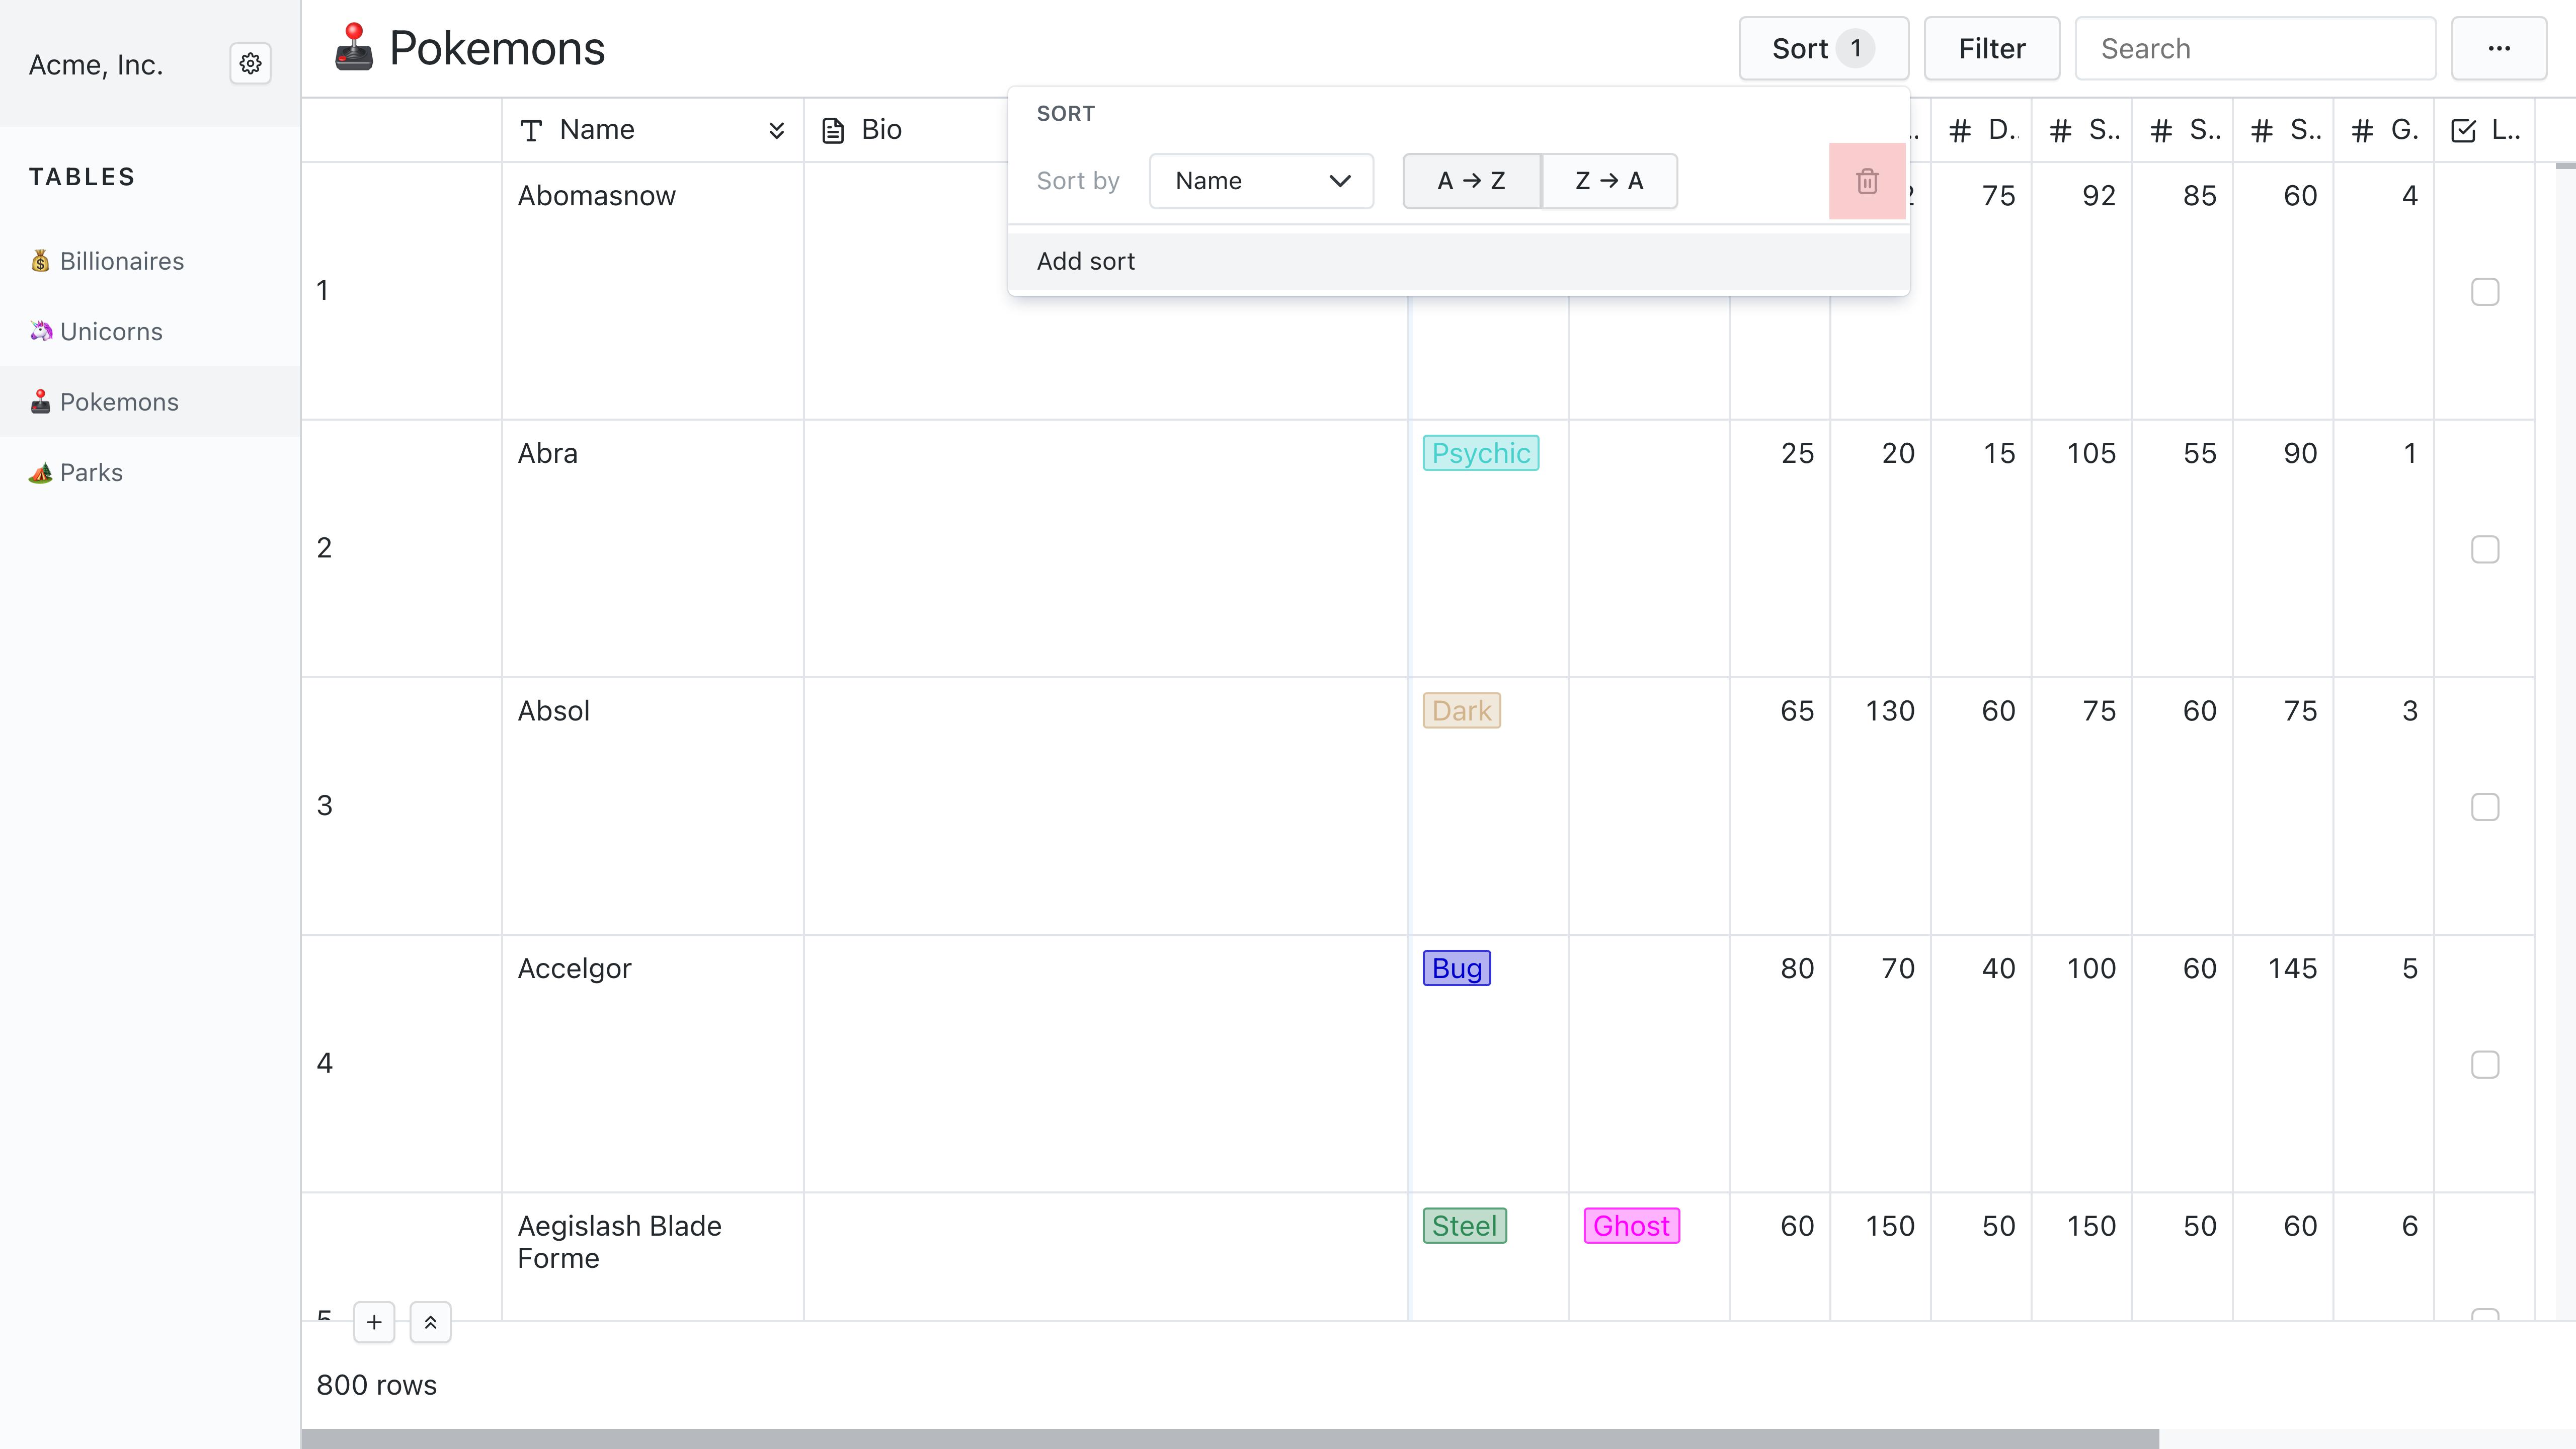Check the checkbox in Accelgor row
2576x1449 pixels.
2484,1064
